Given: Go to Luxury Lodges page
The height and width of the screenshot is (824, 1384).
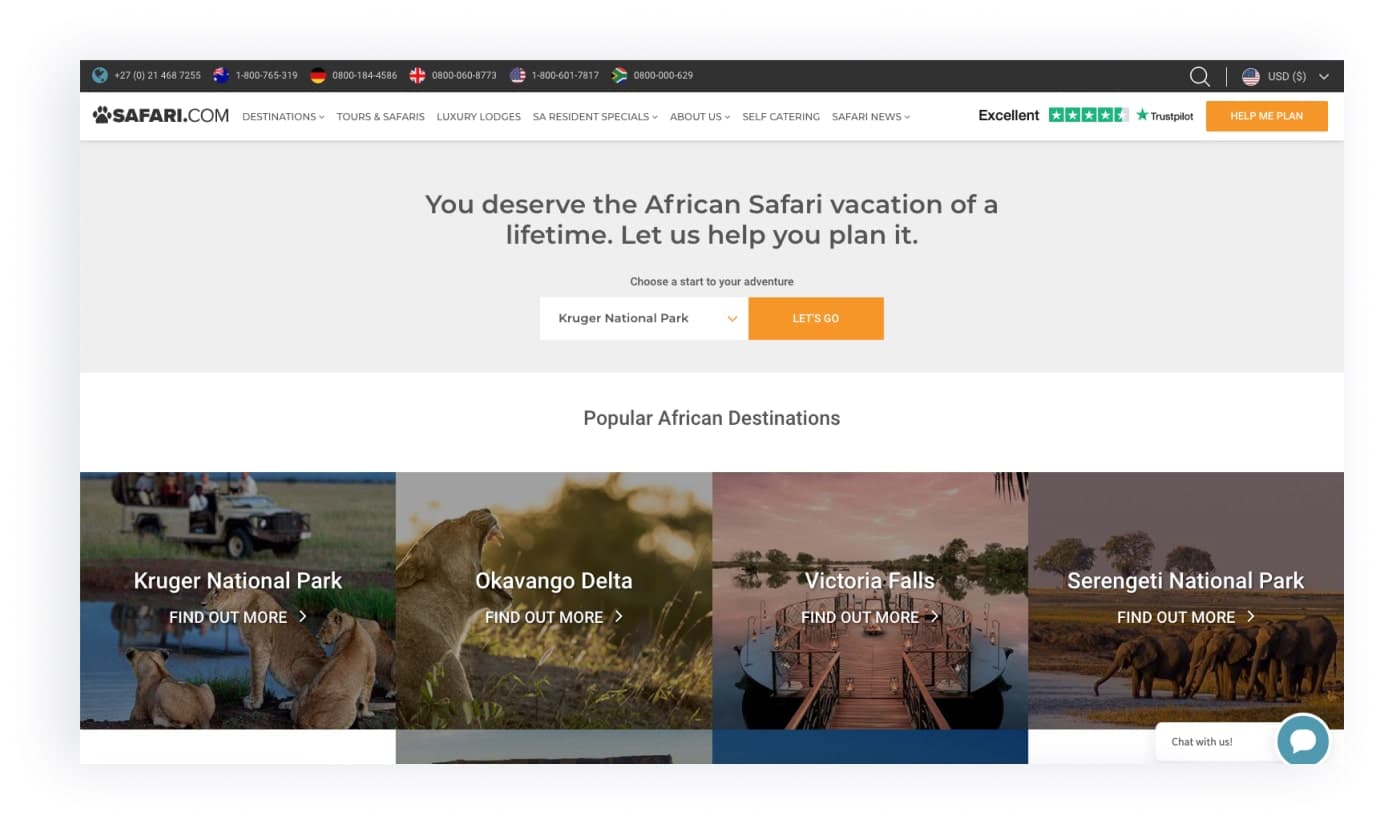Looking at the screenshot, I should pyautogui.click(x=478, y=117).
